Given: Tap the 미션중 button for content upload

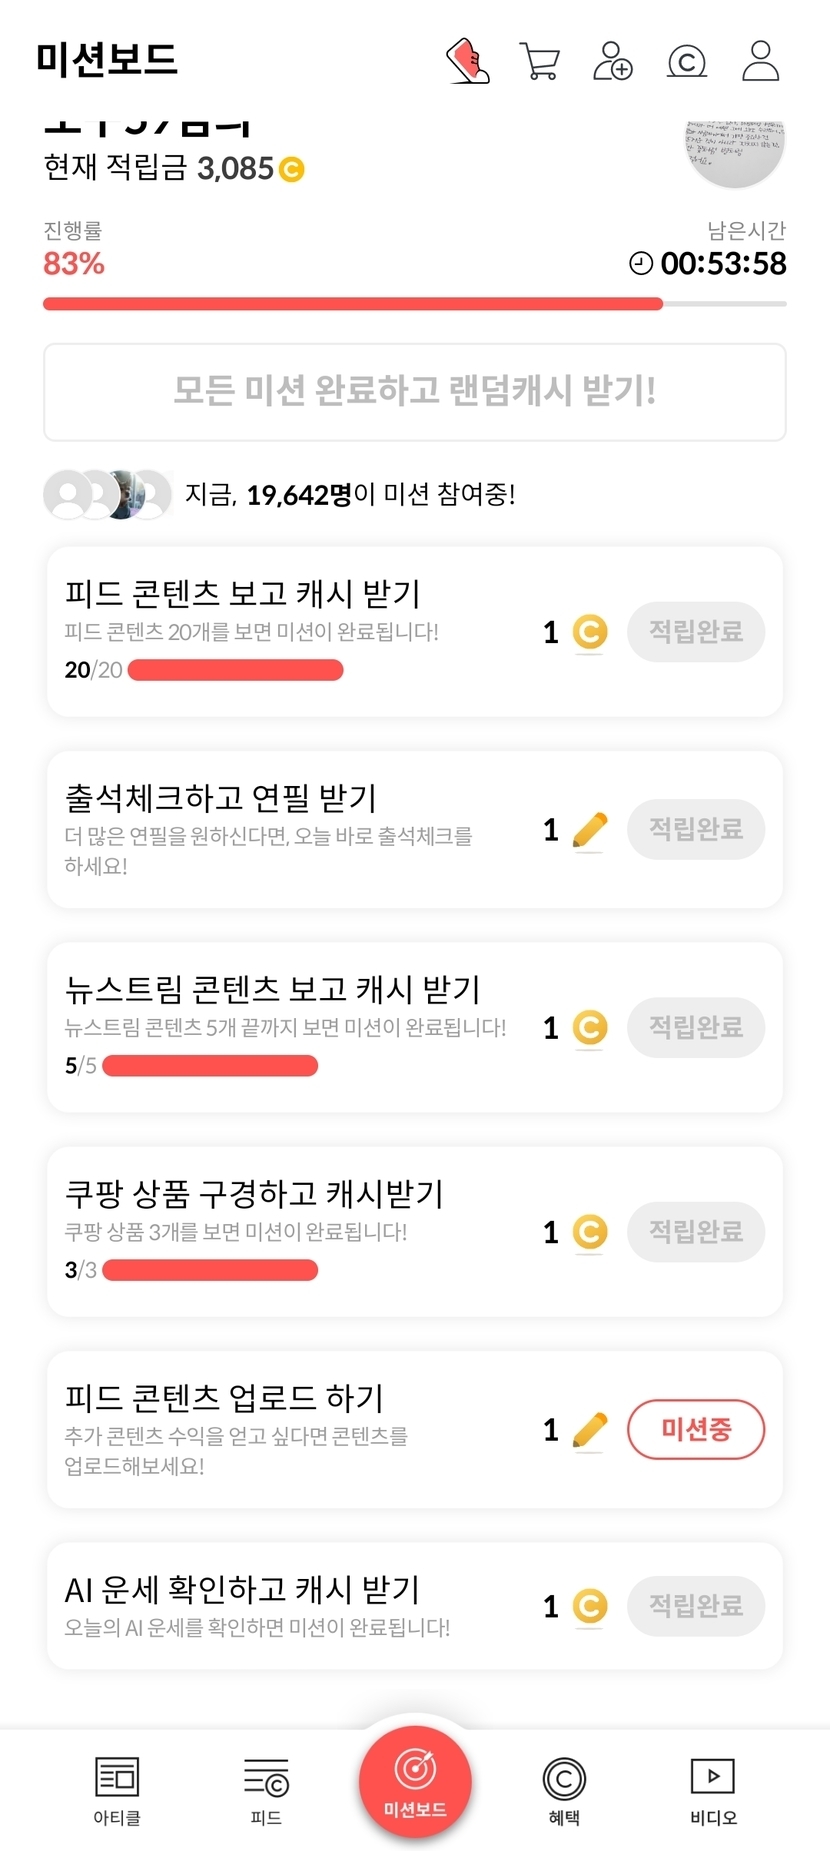Looking at the screenshot, I should point(696,1429).
